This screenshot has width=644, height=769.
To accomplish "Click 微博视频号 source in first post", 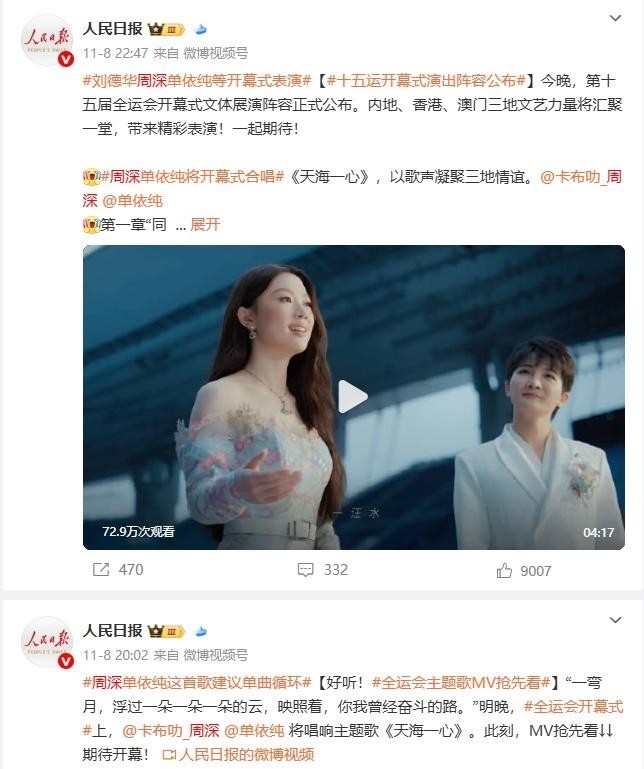I will pyautogui.click(x=215, y=53).
